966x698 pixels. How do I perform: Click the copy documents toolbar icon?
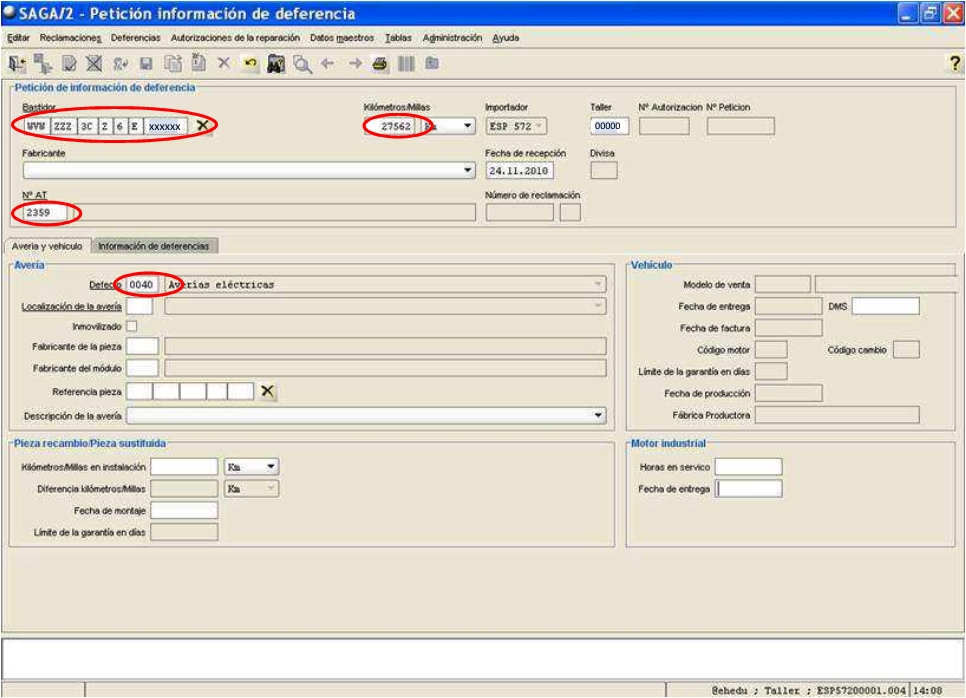point(172,63)
